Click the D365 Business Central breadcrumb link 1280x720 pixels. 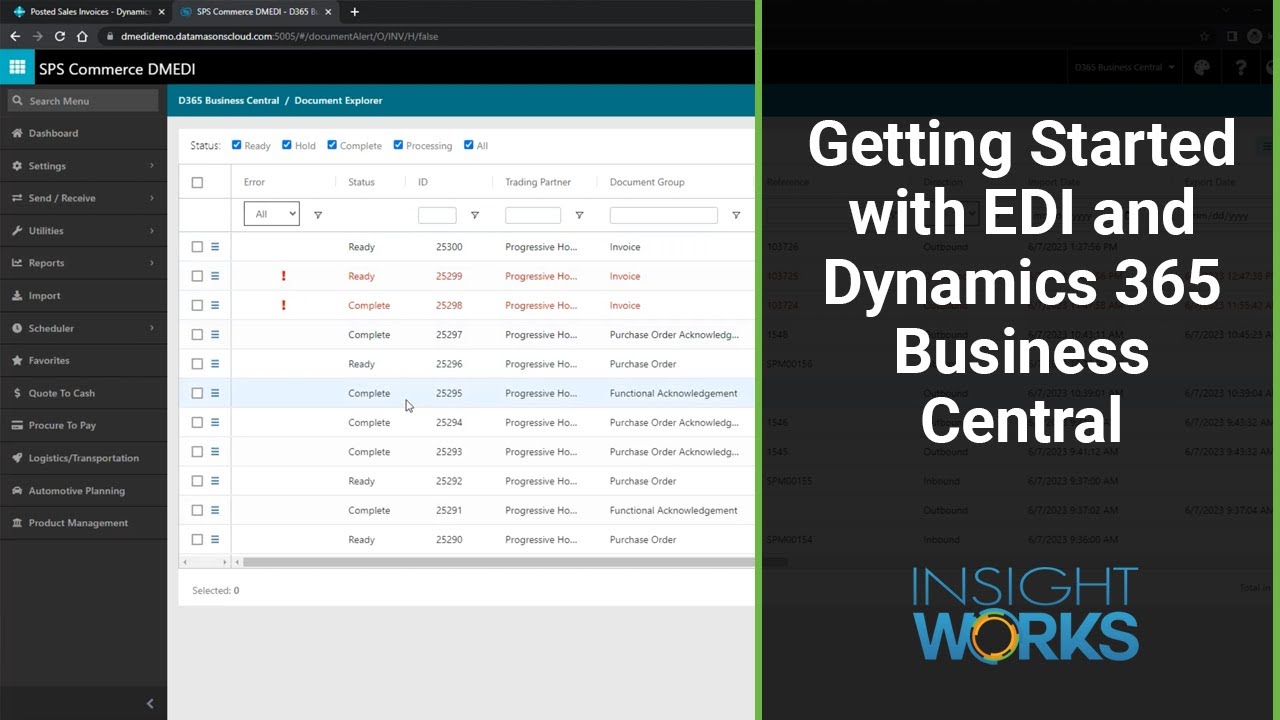tap(229, 101)
